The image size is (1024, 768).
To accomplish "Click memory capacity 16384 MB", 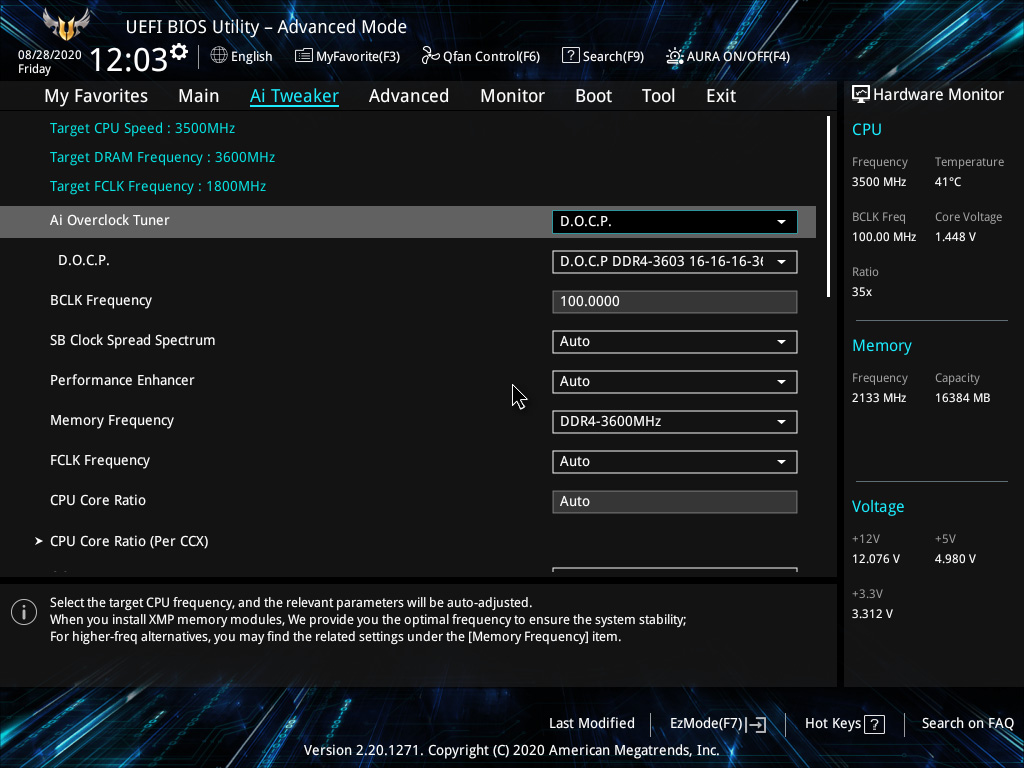I will [962, 398].
